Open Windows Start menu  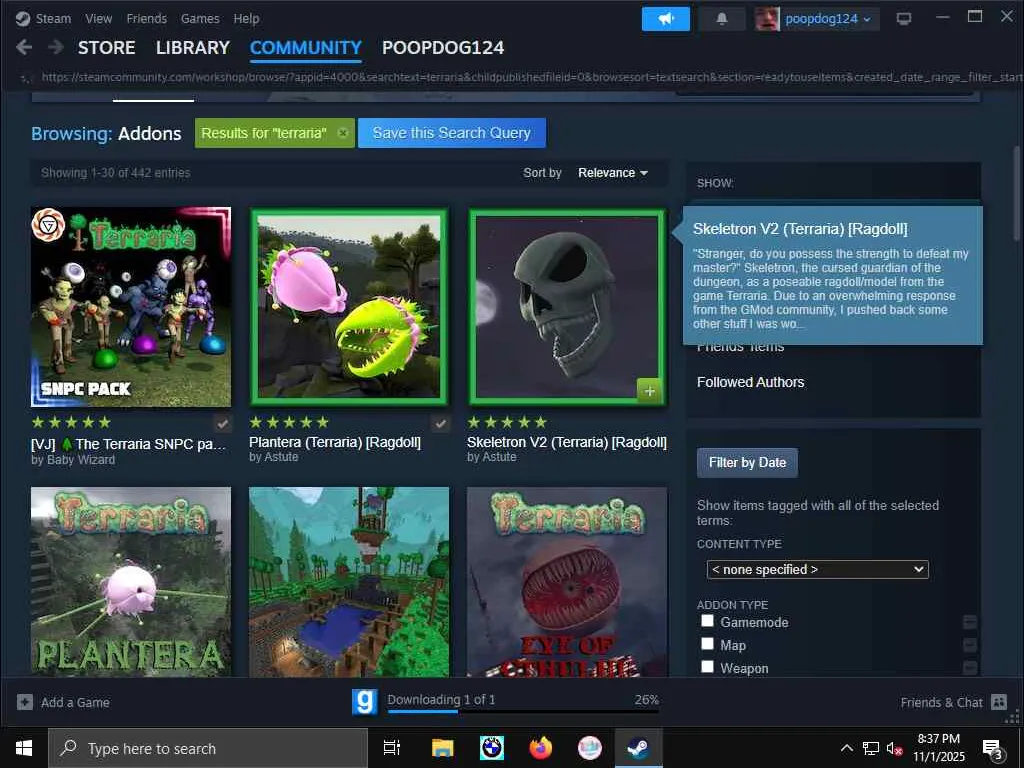[x=24, y=748]
